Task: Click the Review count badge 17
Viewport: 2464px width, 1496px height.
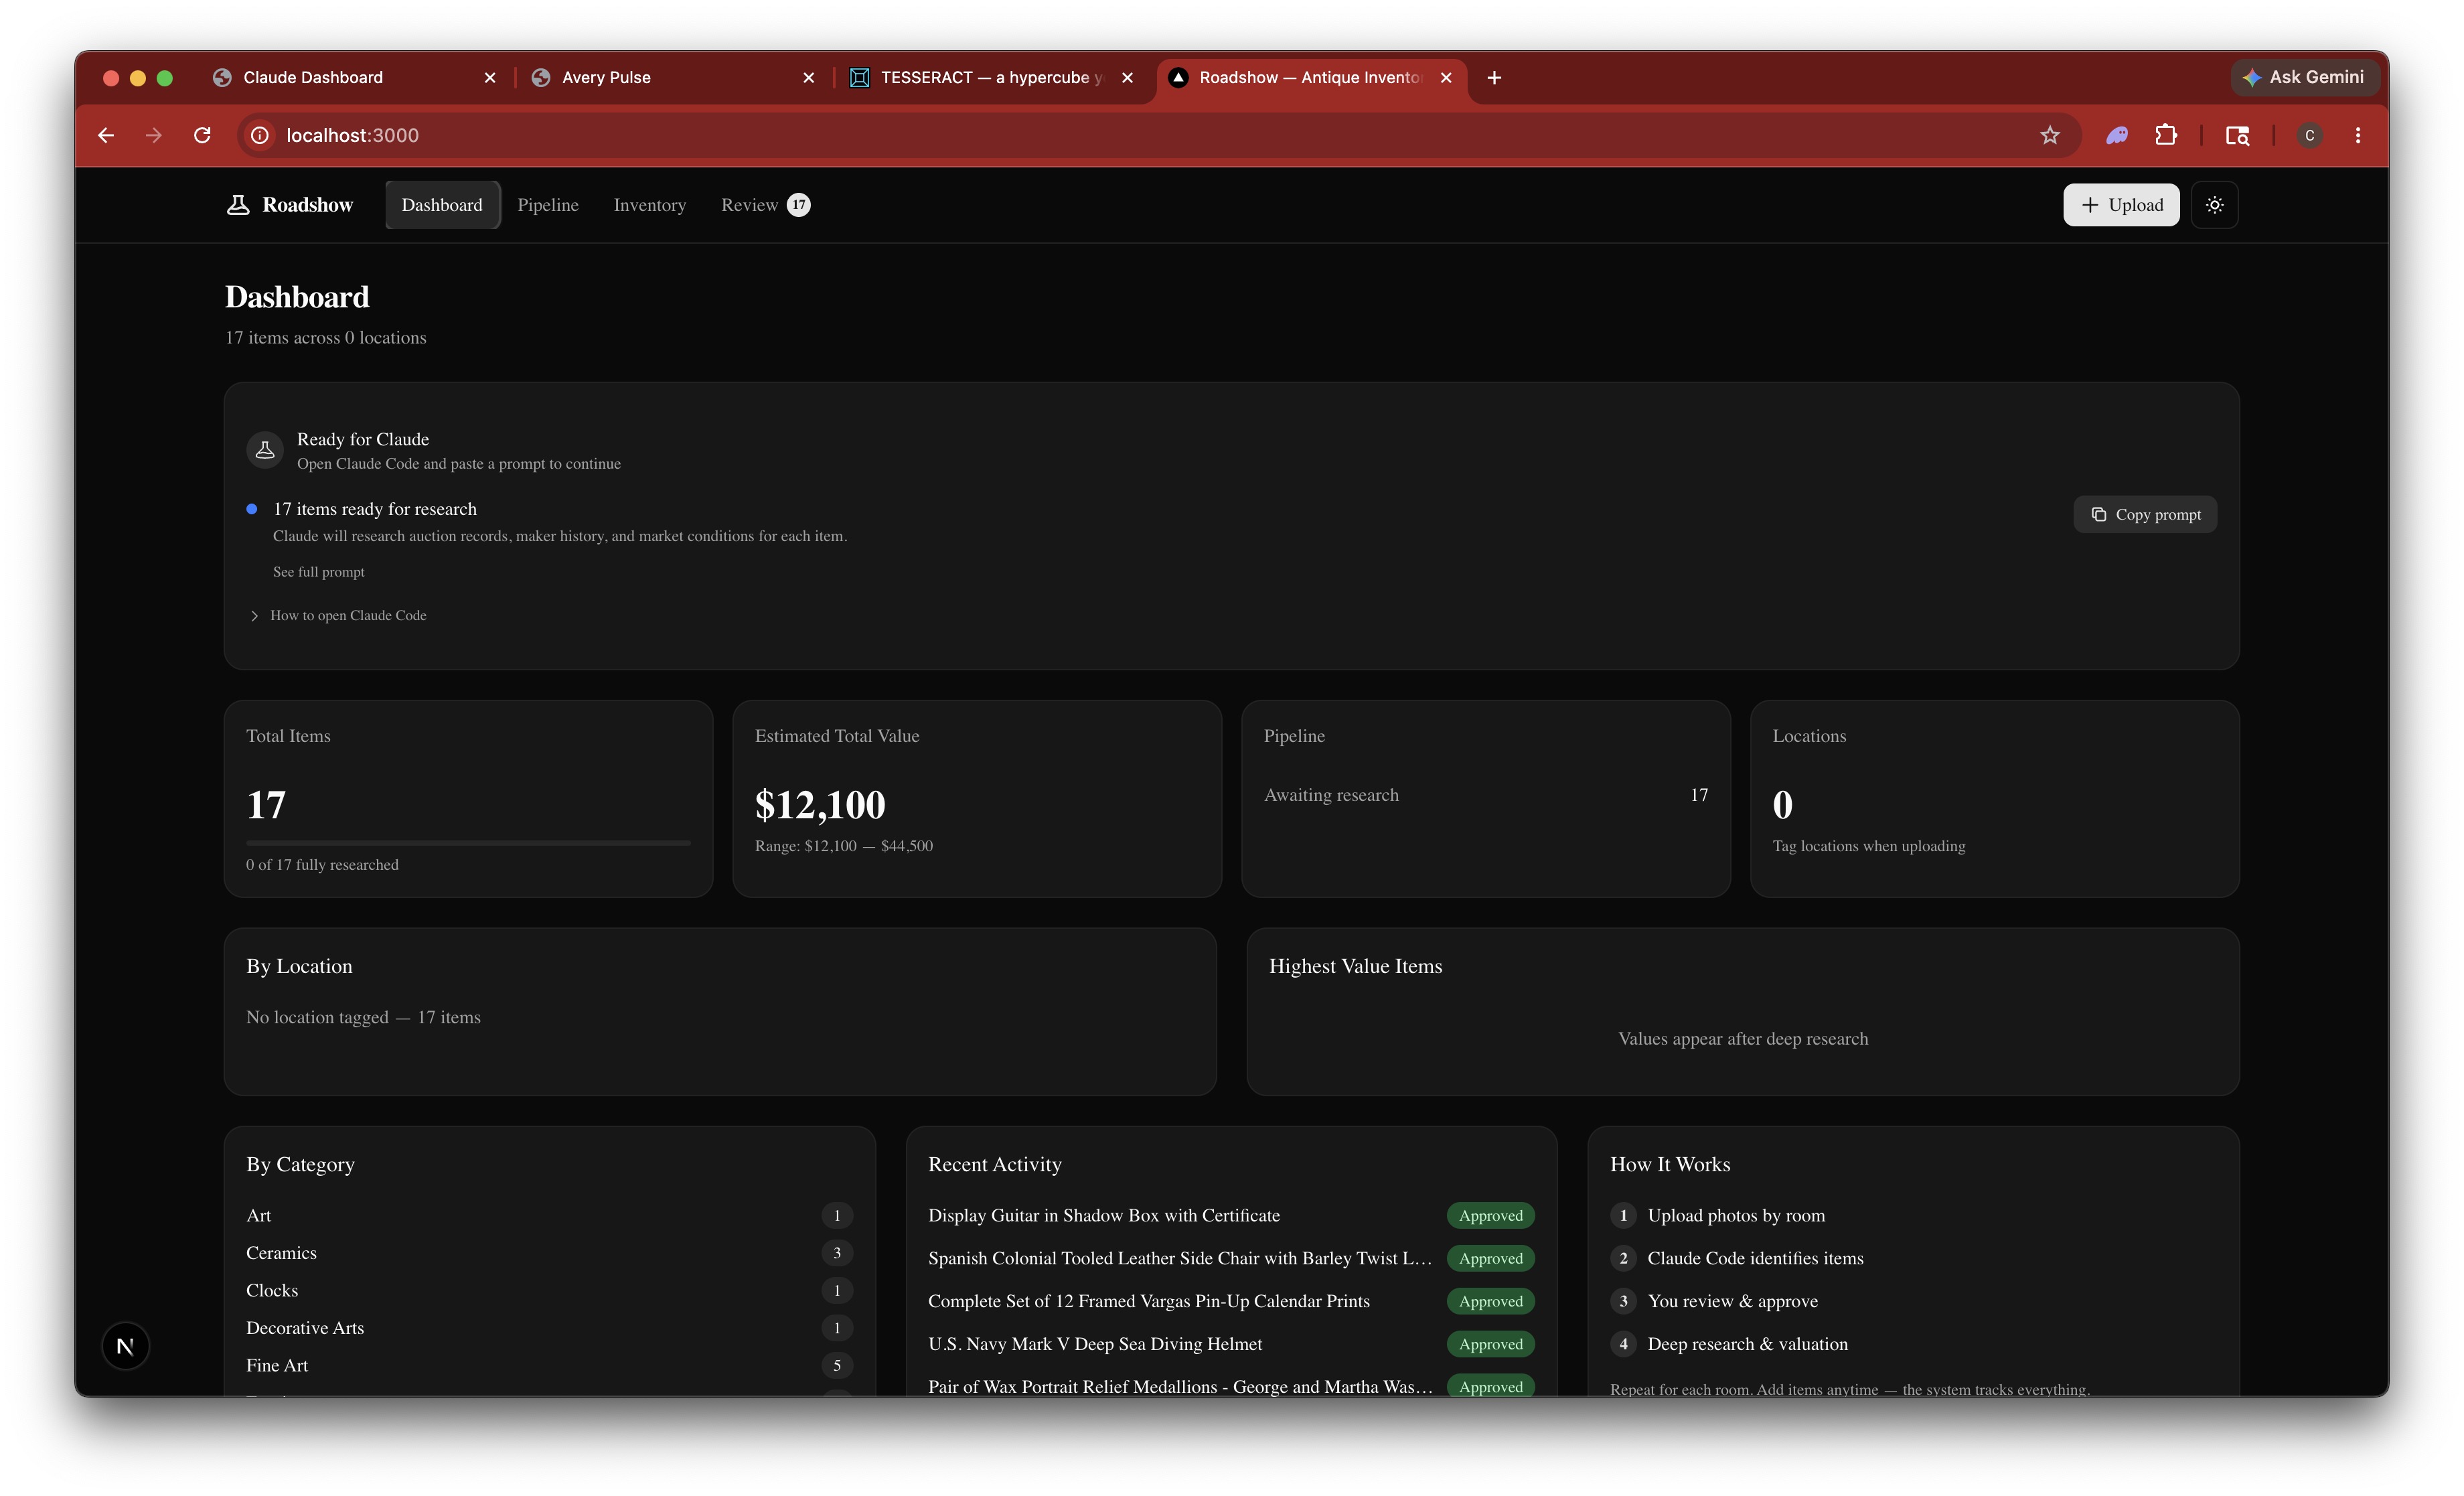Action: click(798, 205)
